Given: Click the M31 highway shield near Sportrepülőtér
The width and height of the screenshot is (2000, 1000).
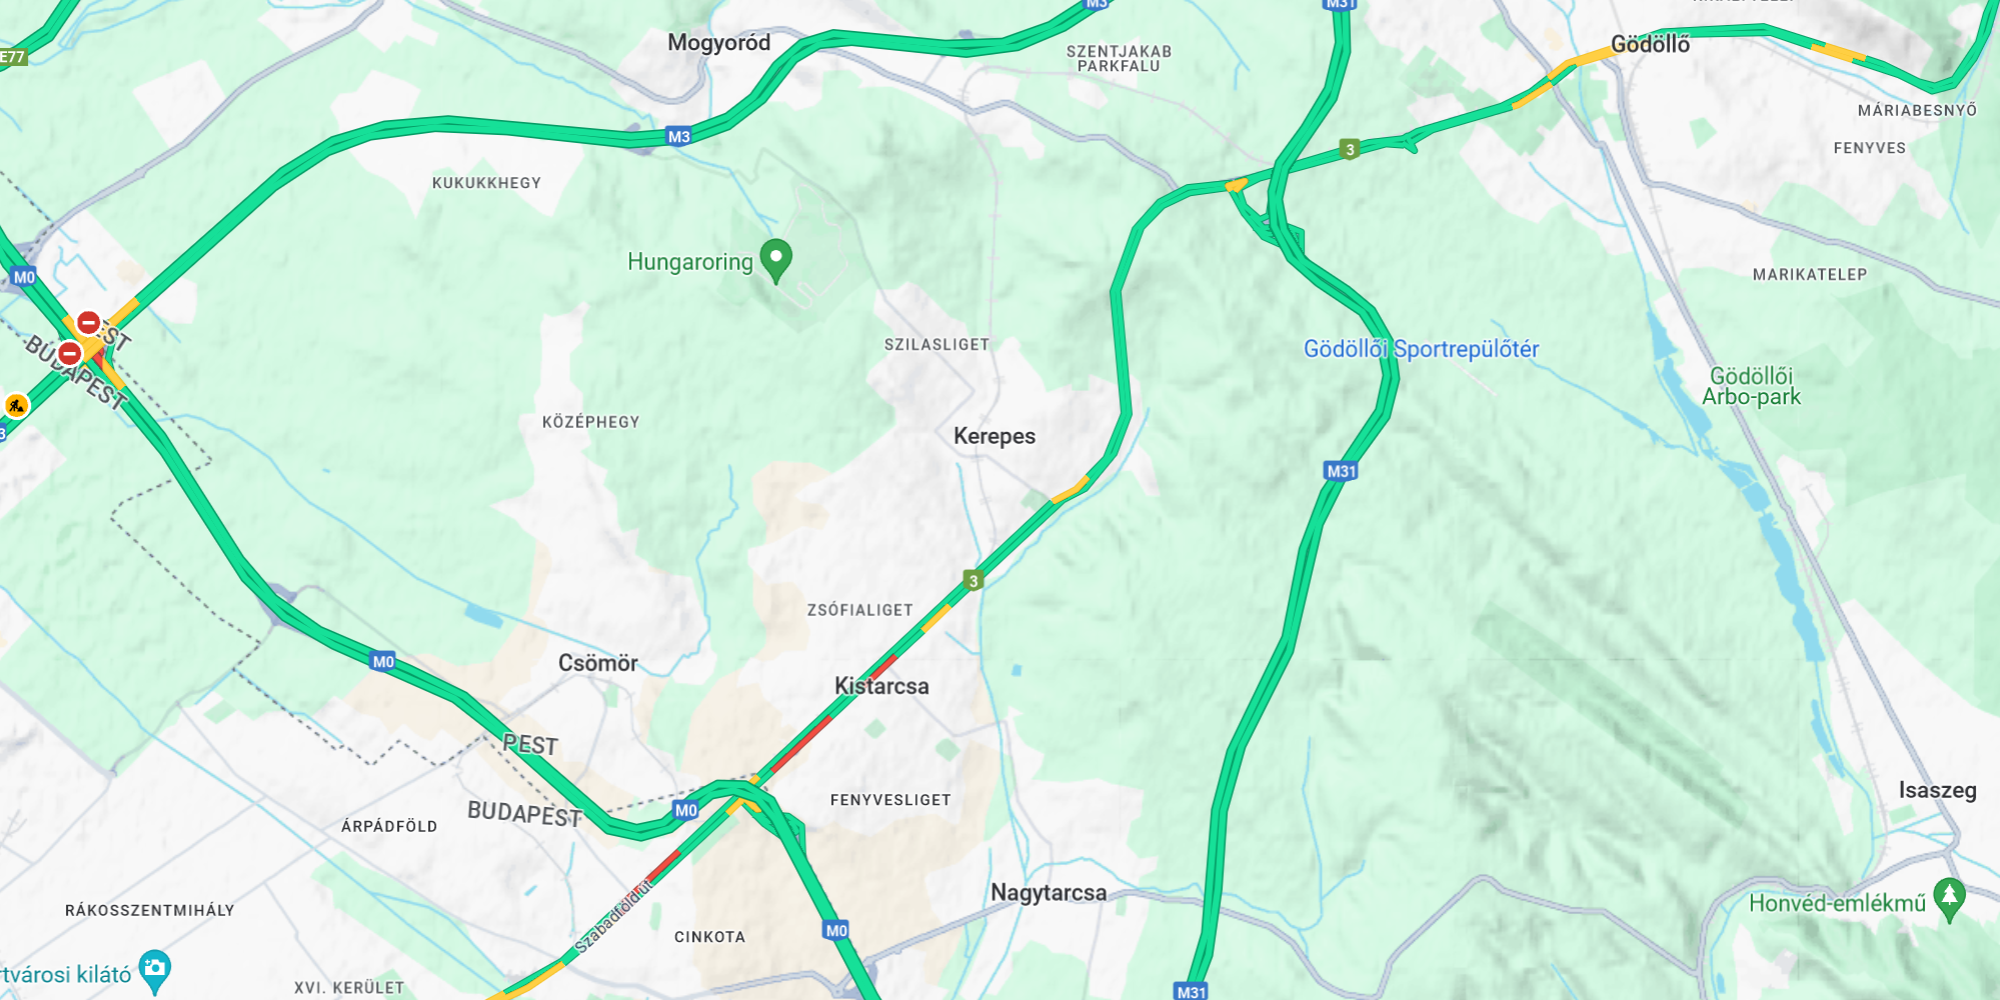Looking at the screenshot, I should (1340, 471).
